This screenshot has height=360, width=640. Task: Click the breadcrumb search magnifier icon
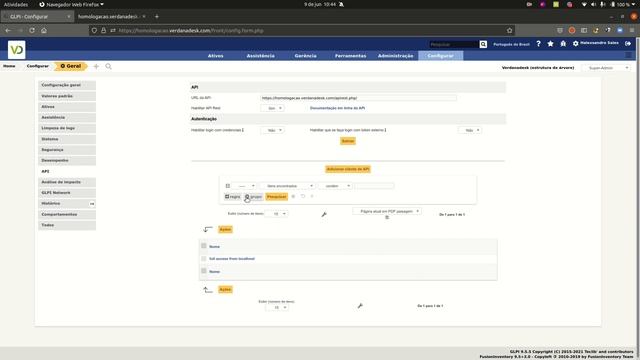[x=108, y=66]
